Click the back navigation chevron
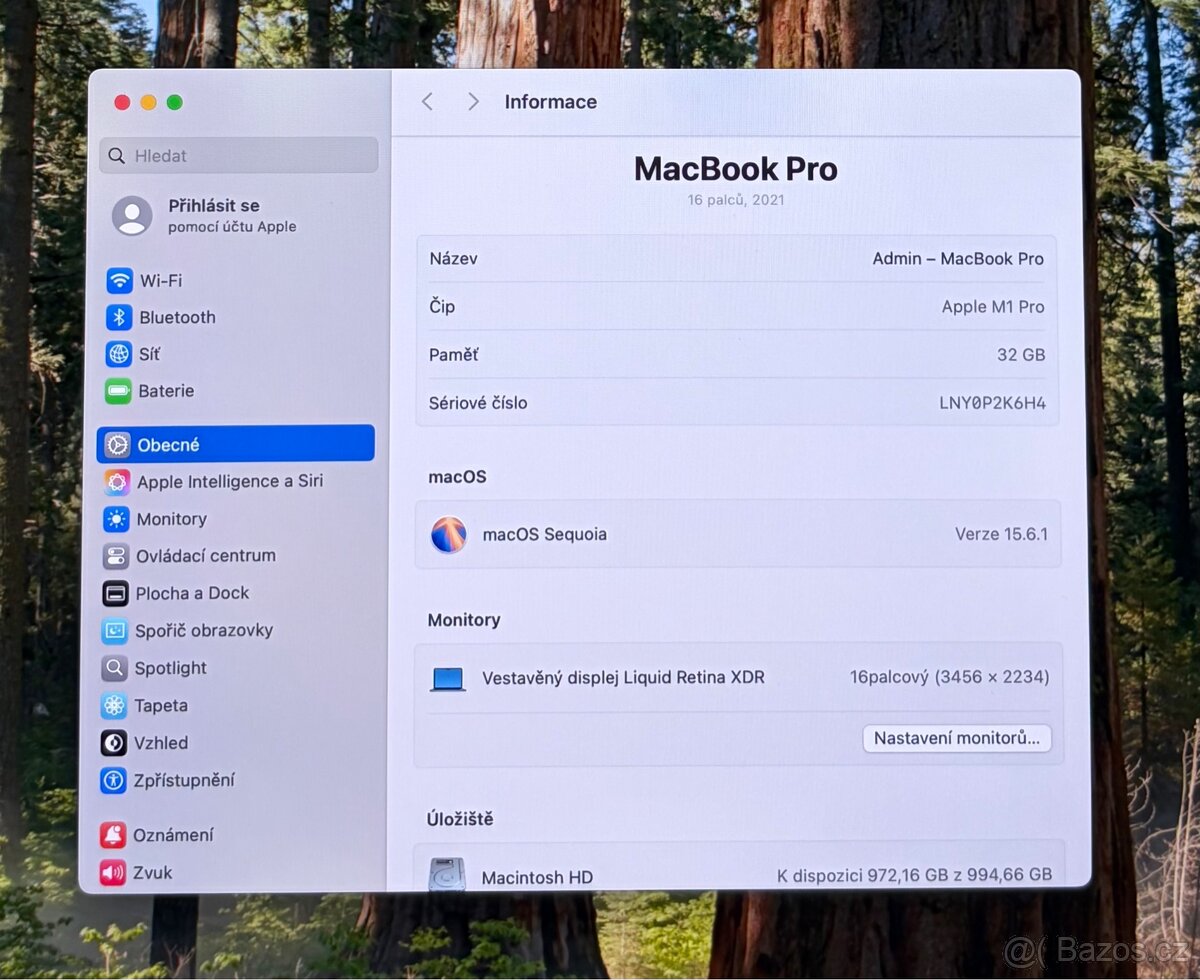The width and height of the screenshot is (1200, 980). 427,101
